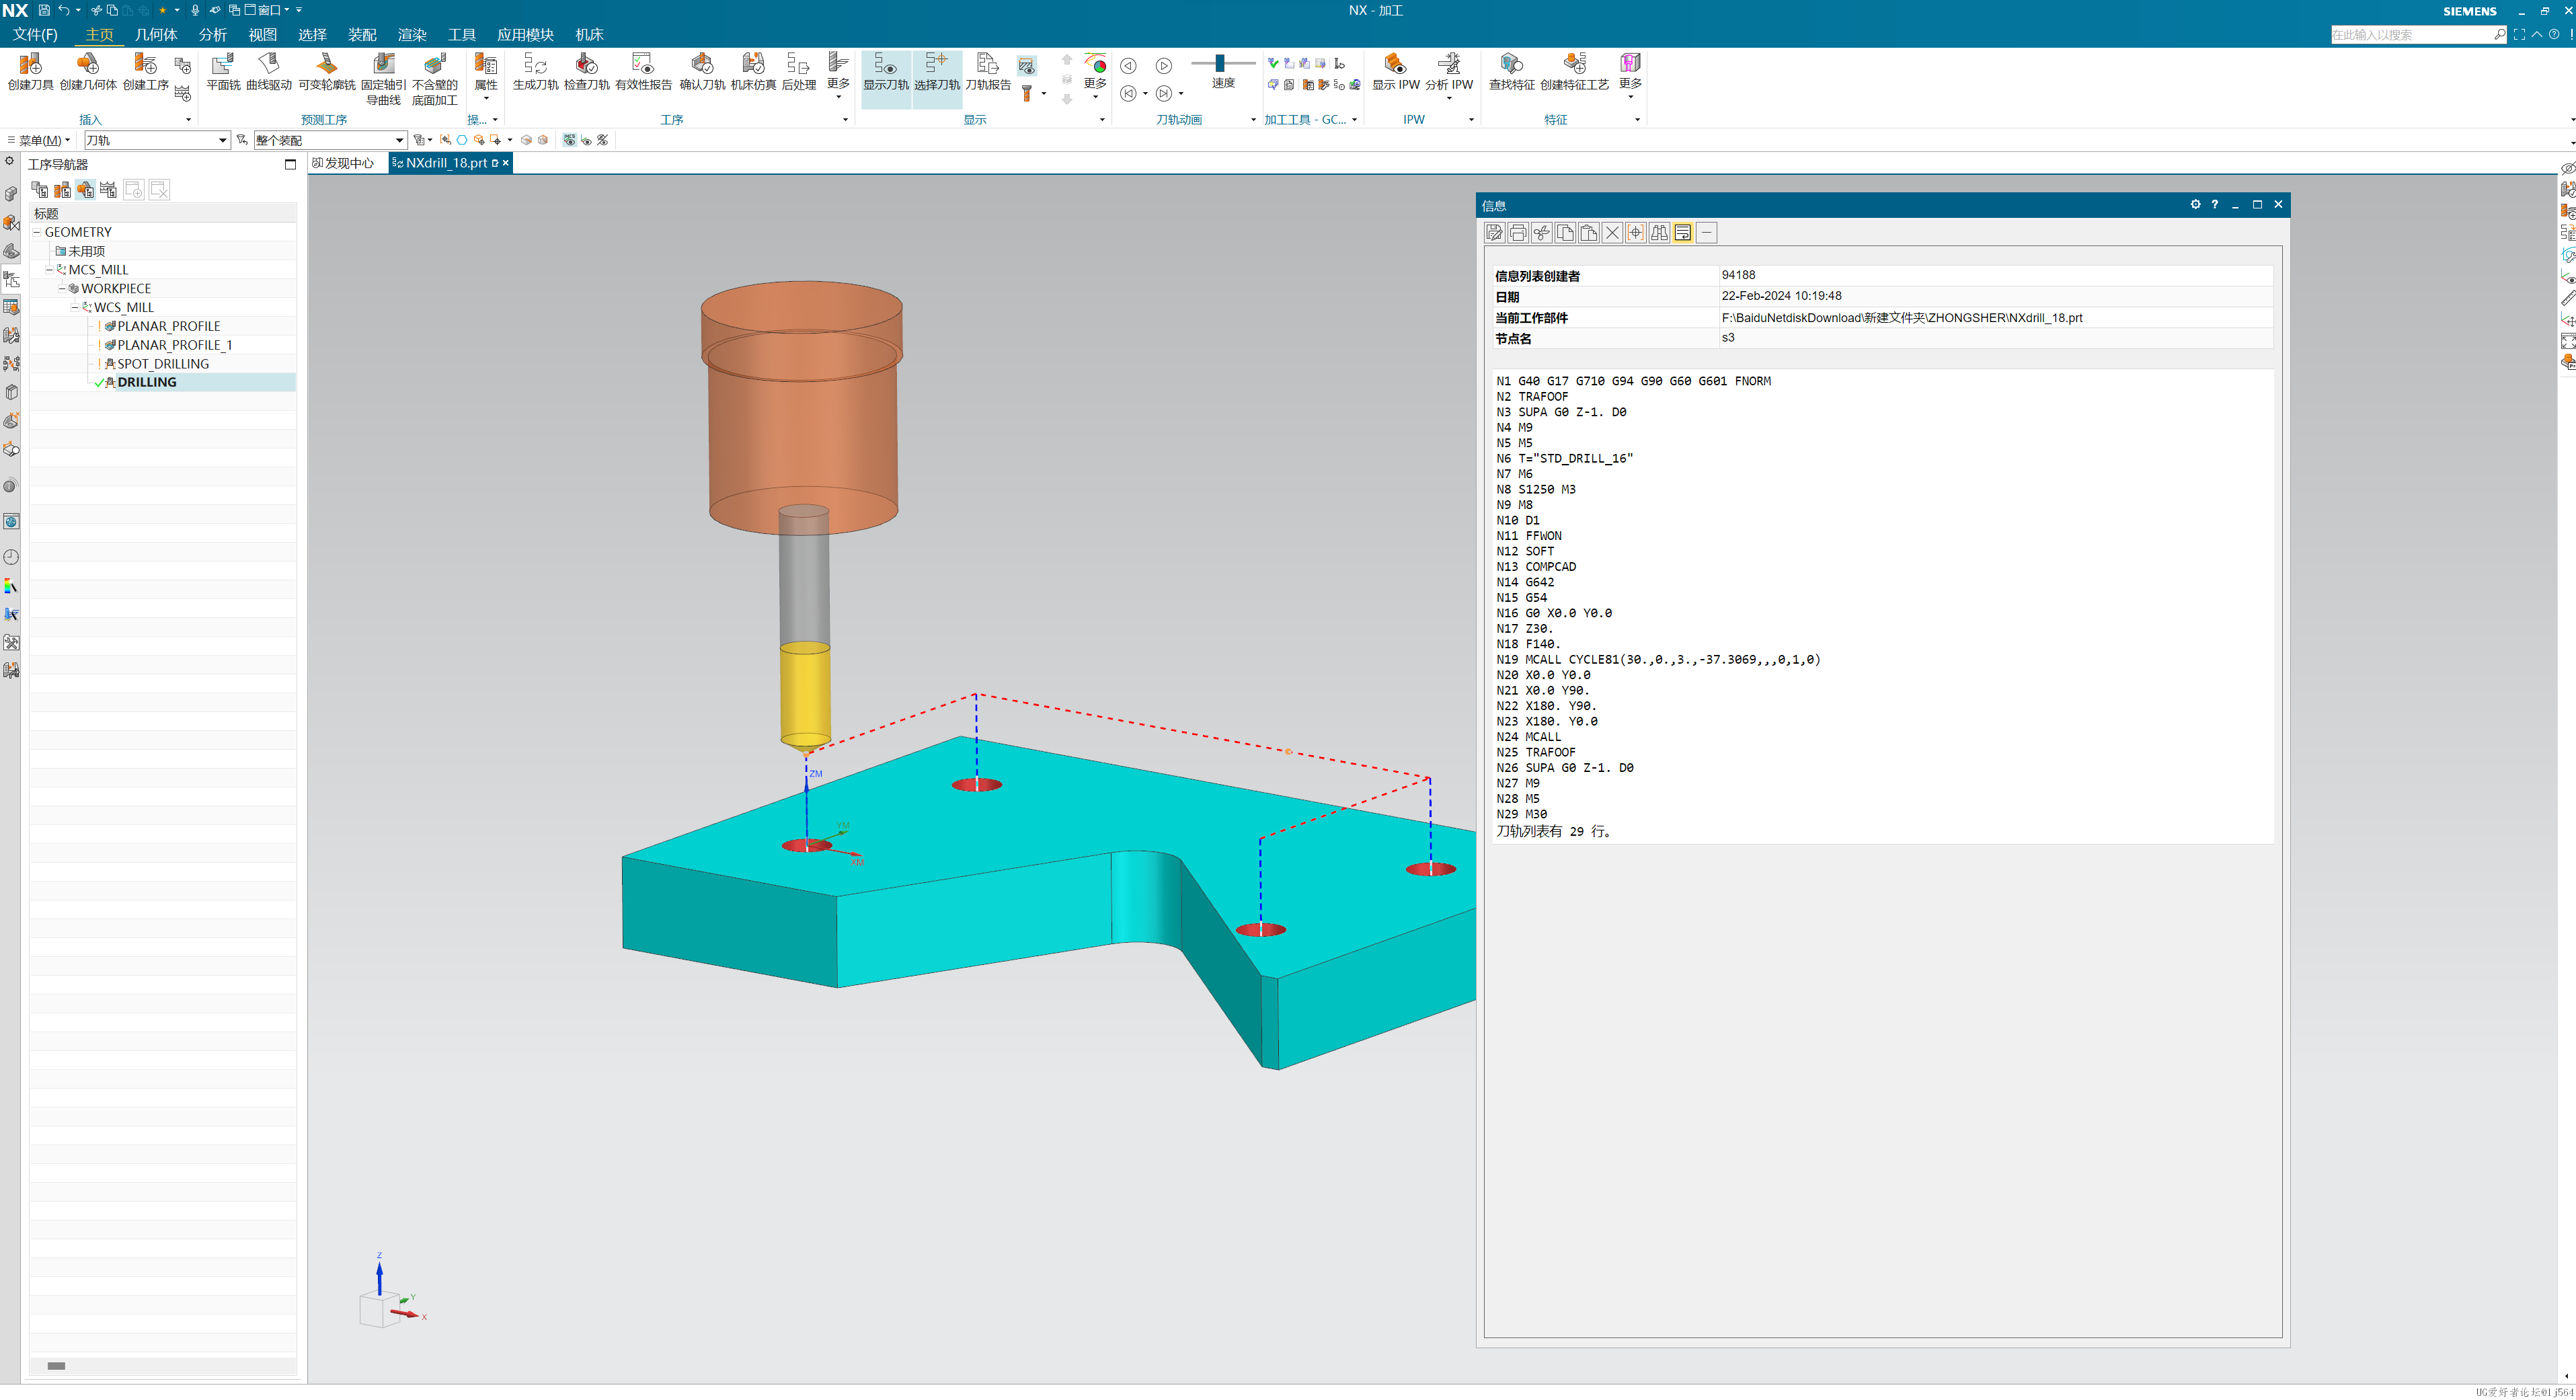The height and width of the screenshot is (1400, 2576).
Task: Toggle word wrap highlighted icon in 信息 toolbar
Action: [1683, 233]
